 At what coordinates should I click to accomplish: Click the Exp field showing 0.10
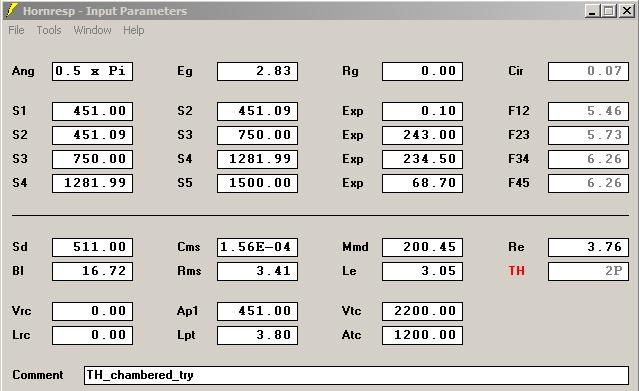coord(423,111)
